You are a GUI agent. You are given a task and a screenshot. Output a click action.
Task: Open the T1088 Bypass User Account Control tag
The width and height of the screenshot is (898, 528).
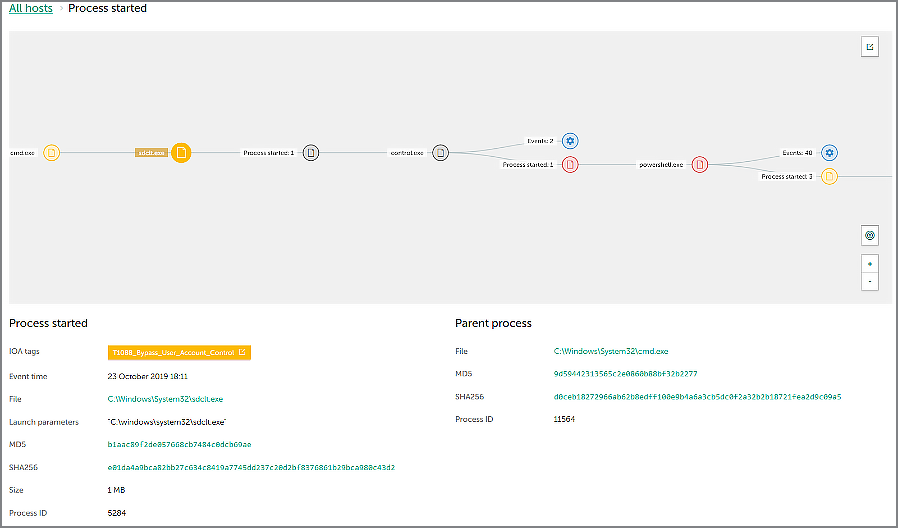(x=179, y=352)
